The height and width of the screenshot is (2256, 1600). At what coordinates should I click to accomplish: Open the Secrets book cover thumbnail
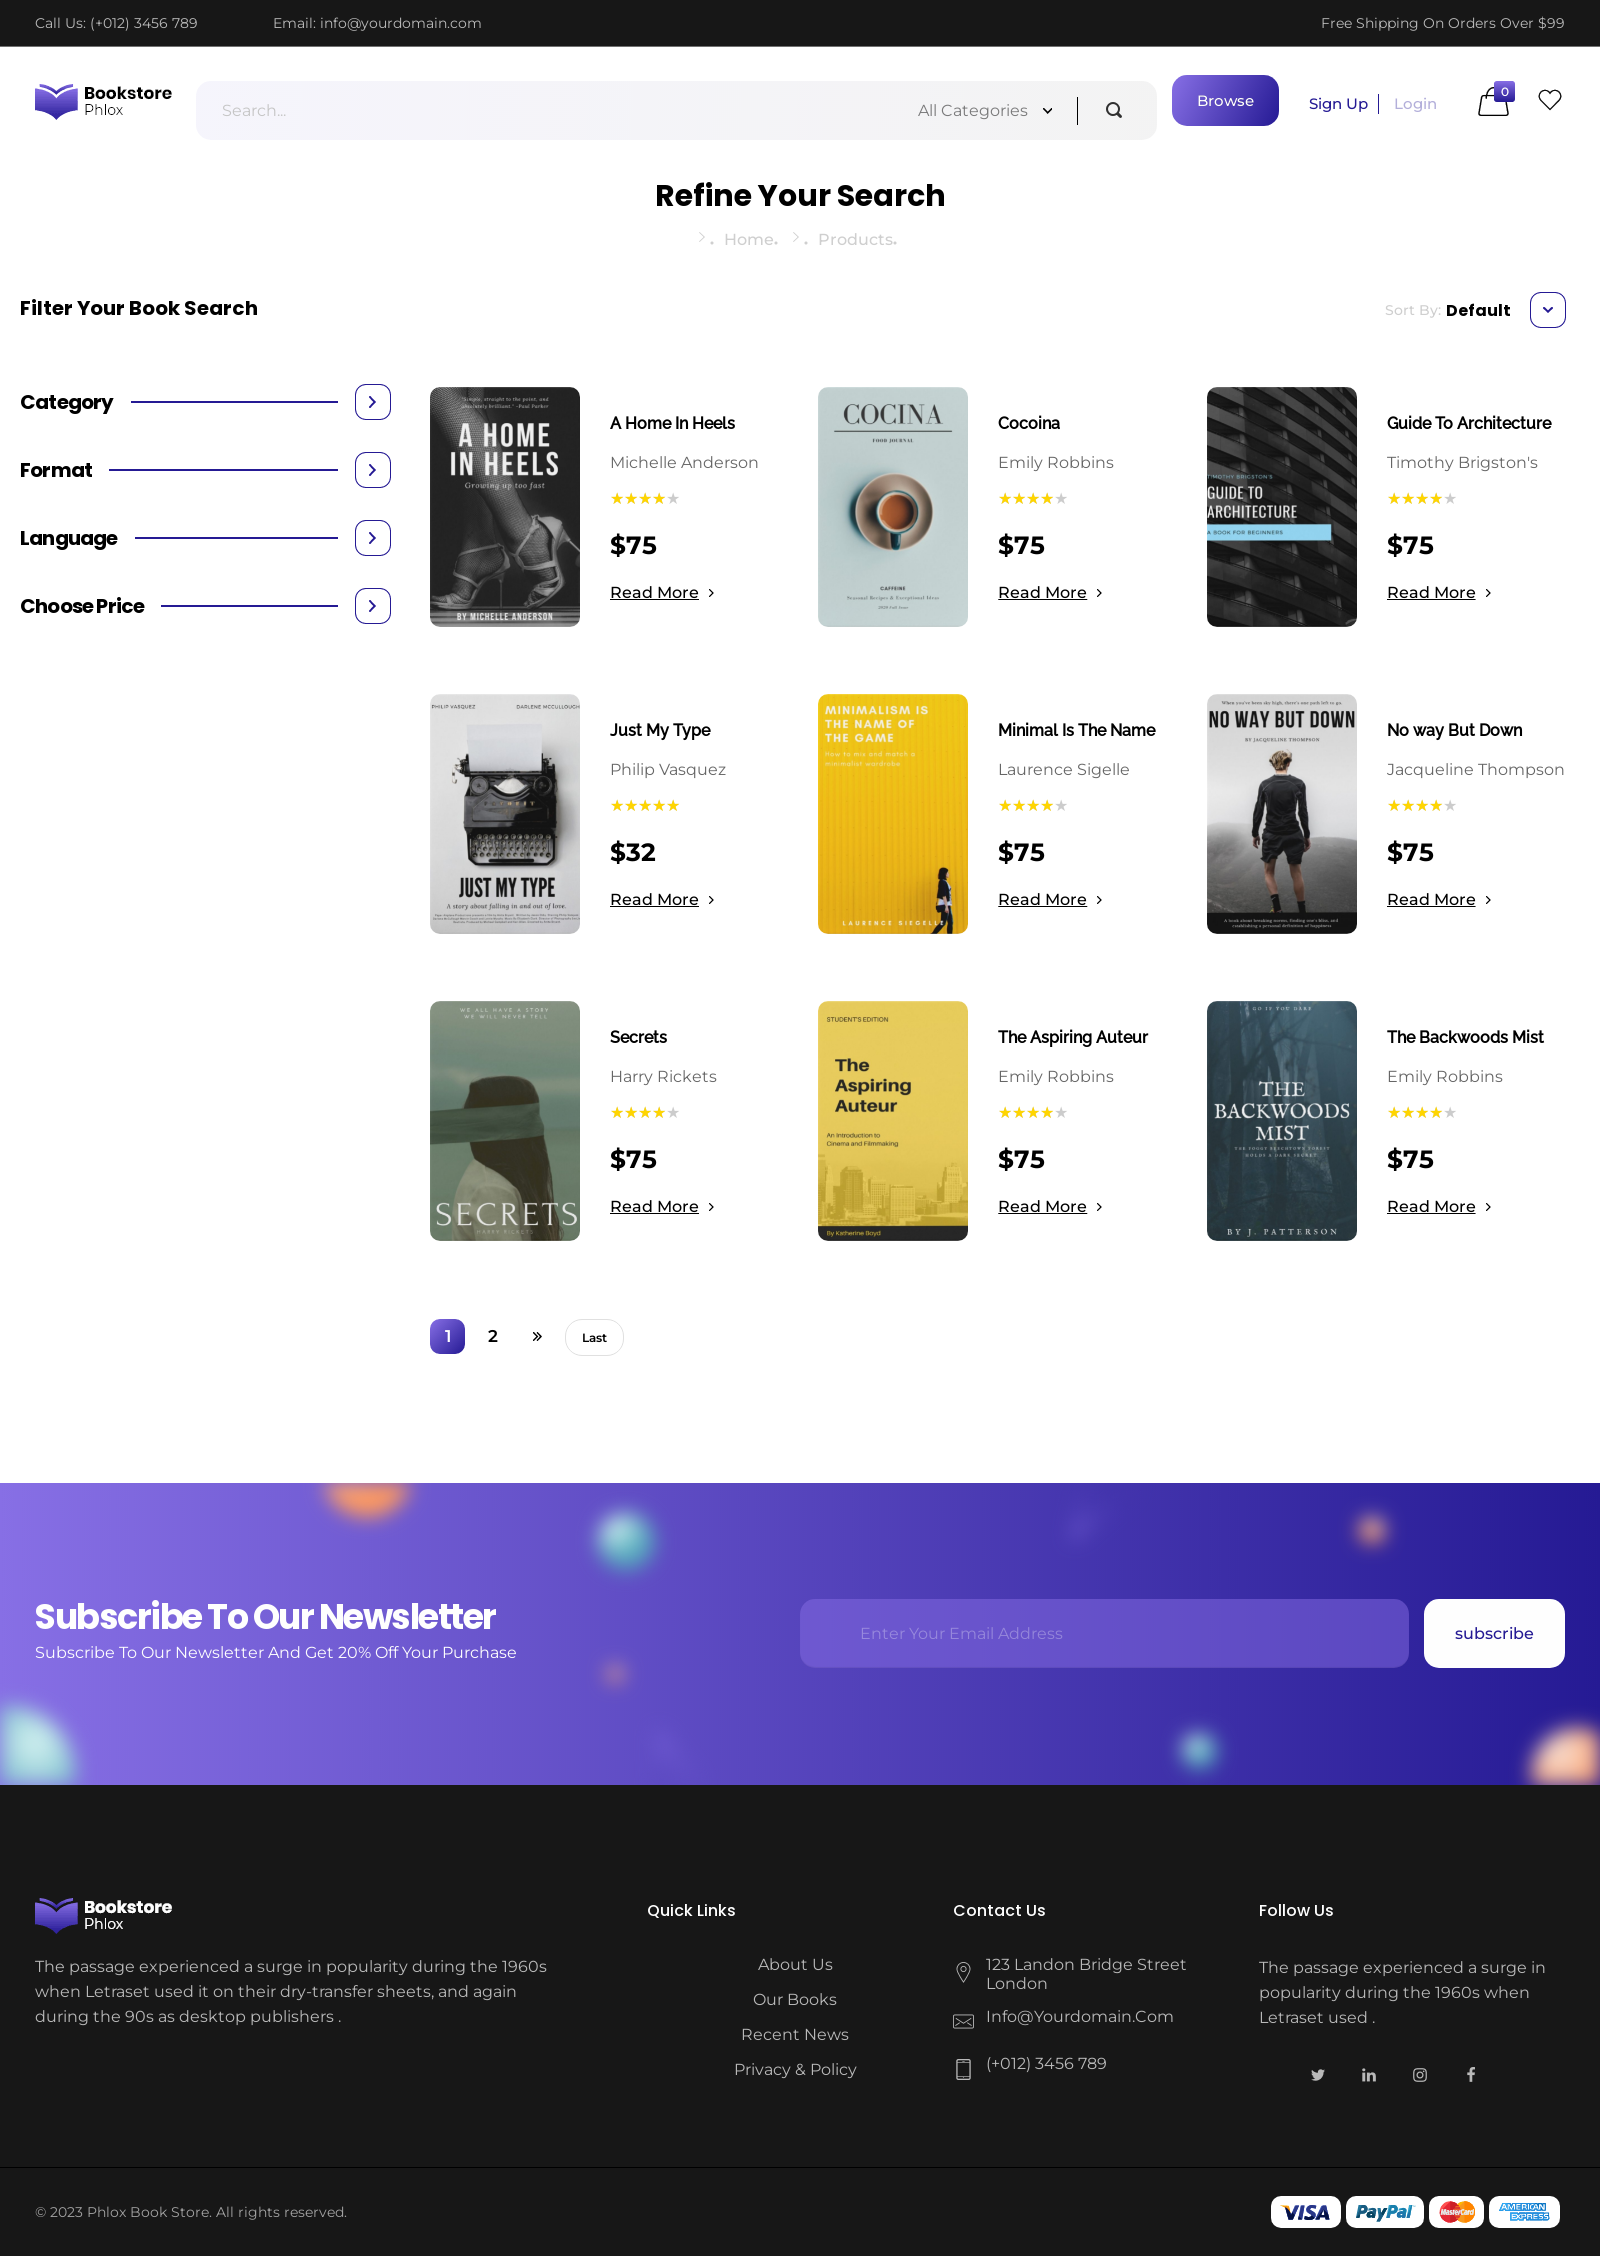point(505,1121)
